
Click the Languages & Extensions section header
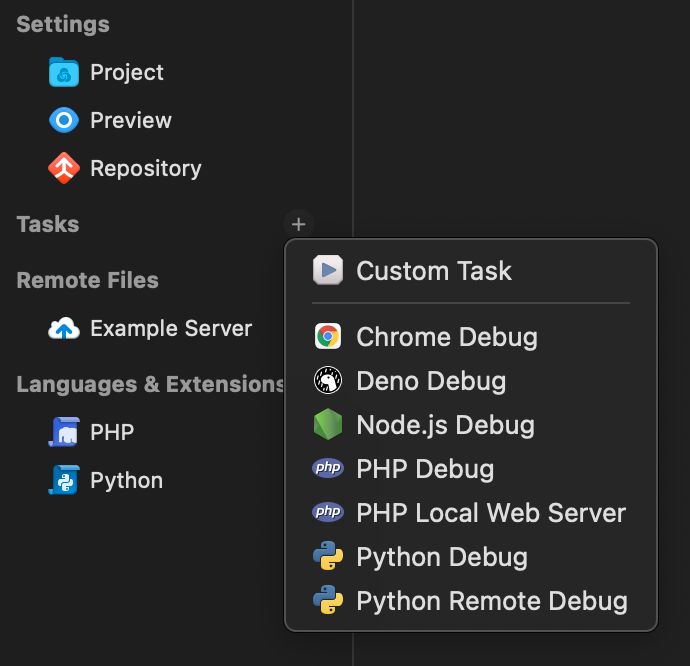tap(150, 384)
